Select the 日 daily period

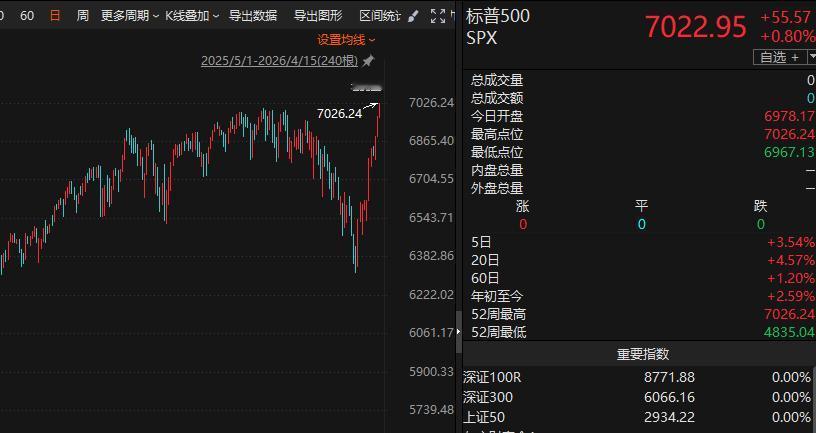55,16
